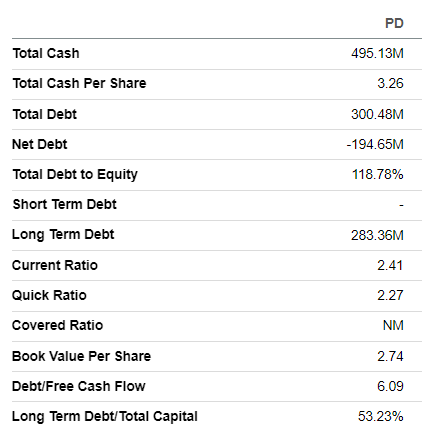
Task: Select the Net Debt row label
Action: [x=40, y=144]
